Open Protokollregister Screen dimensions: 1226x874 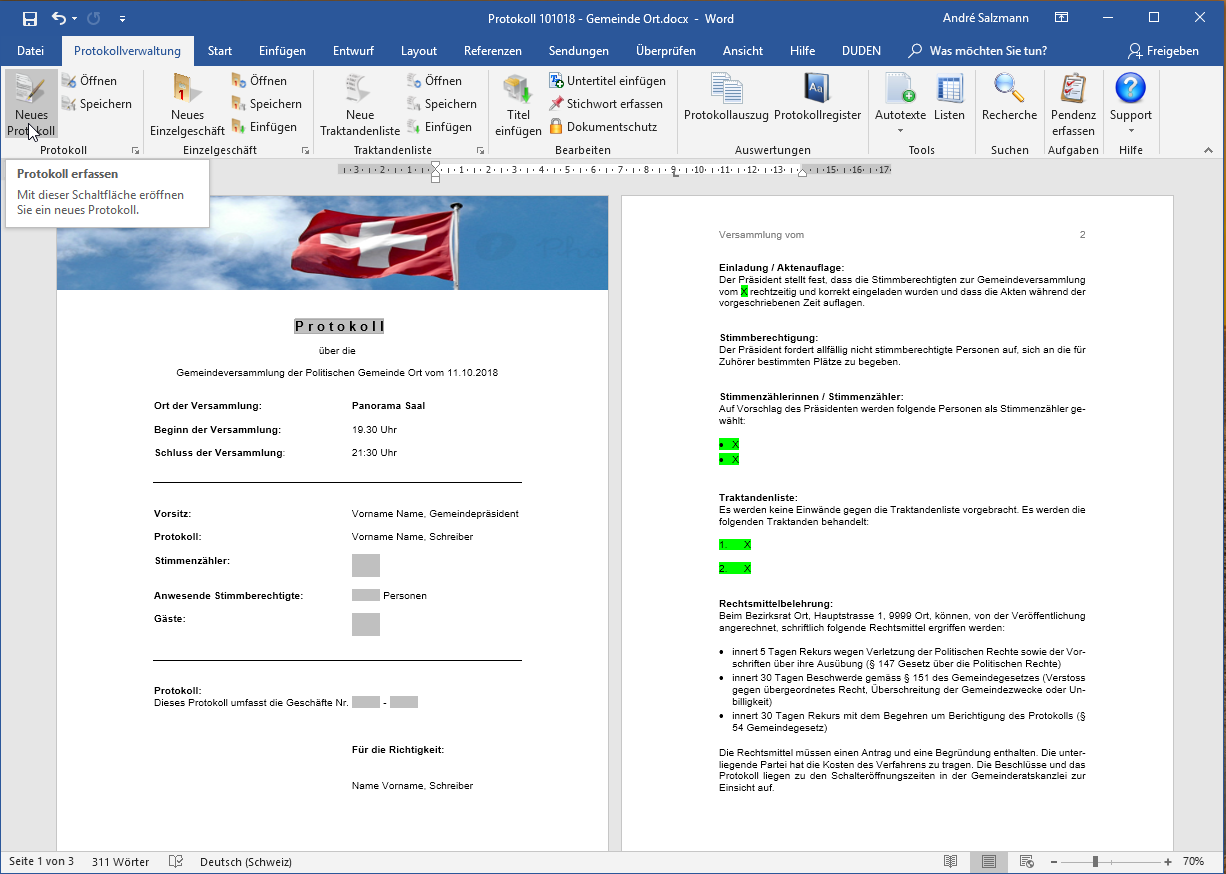[x=817, y=98]
